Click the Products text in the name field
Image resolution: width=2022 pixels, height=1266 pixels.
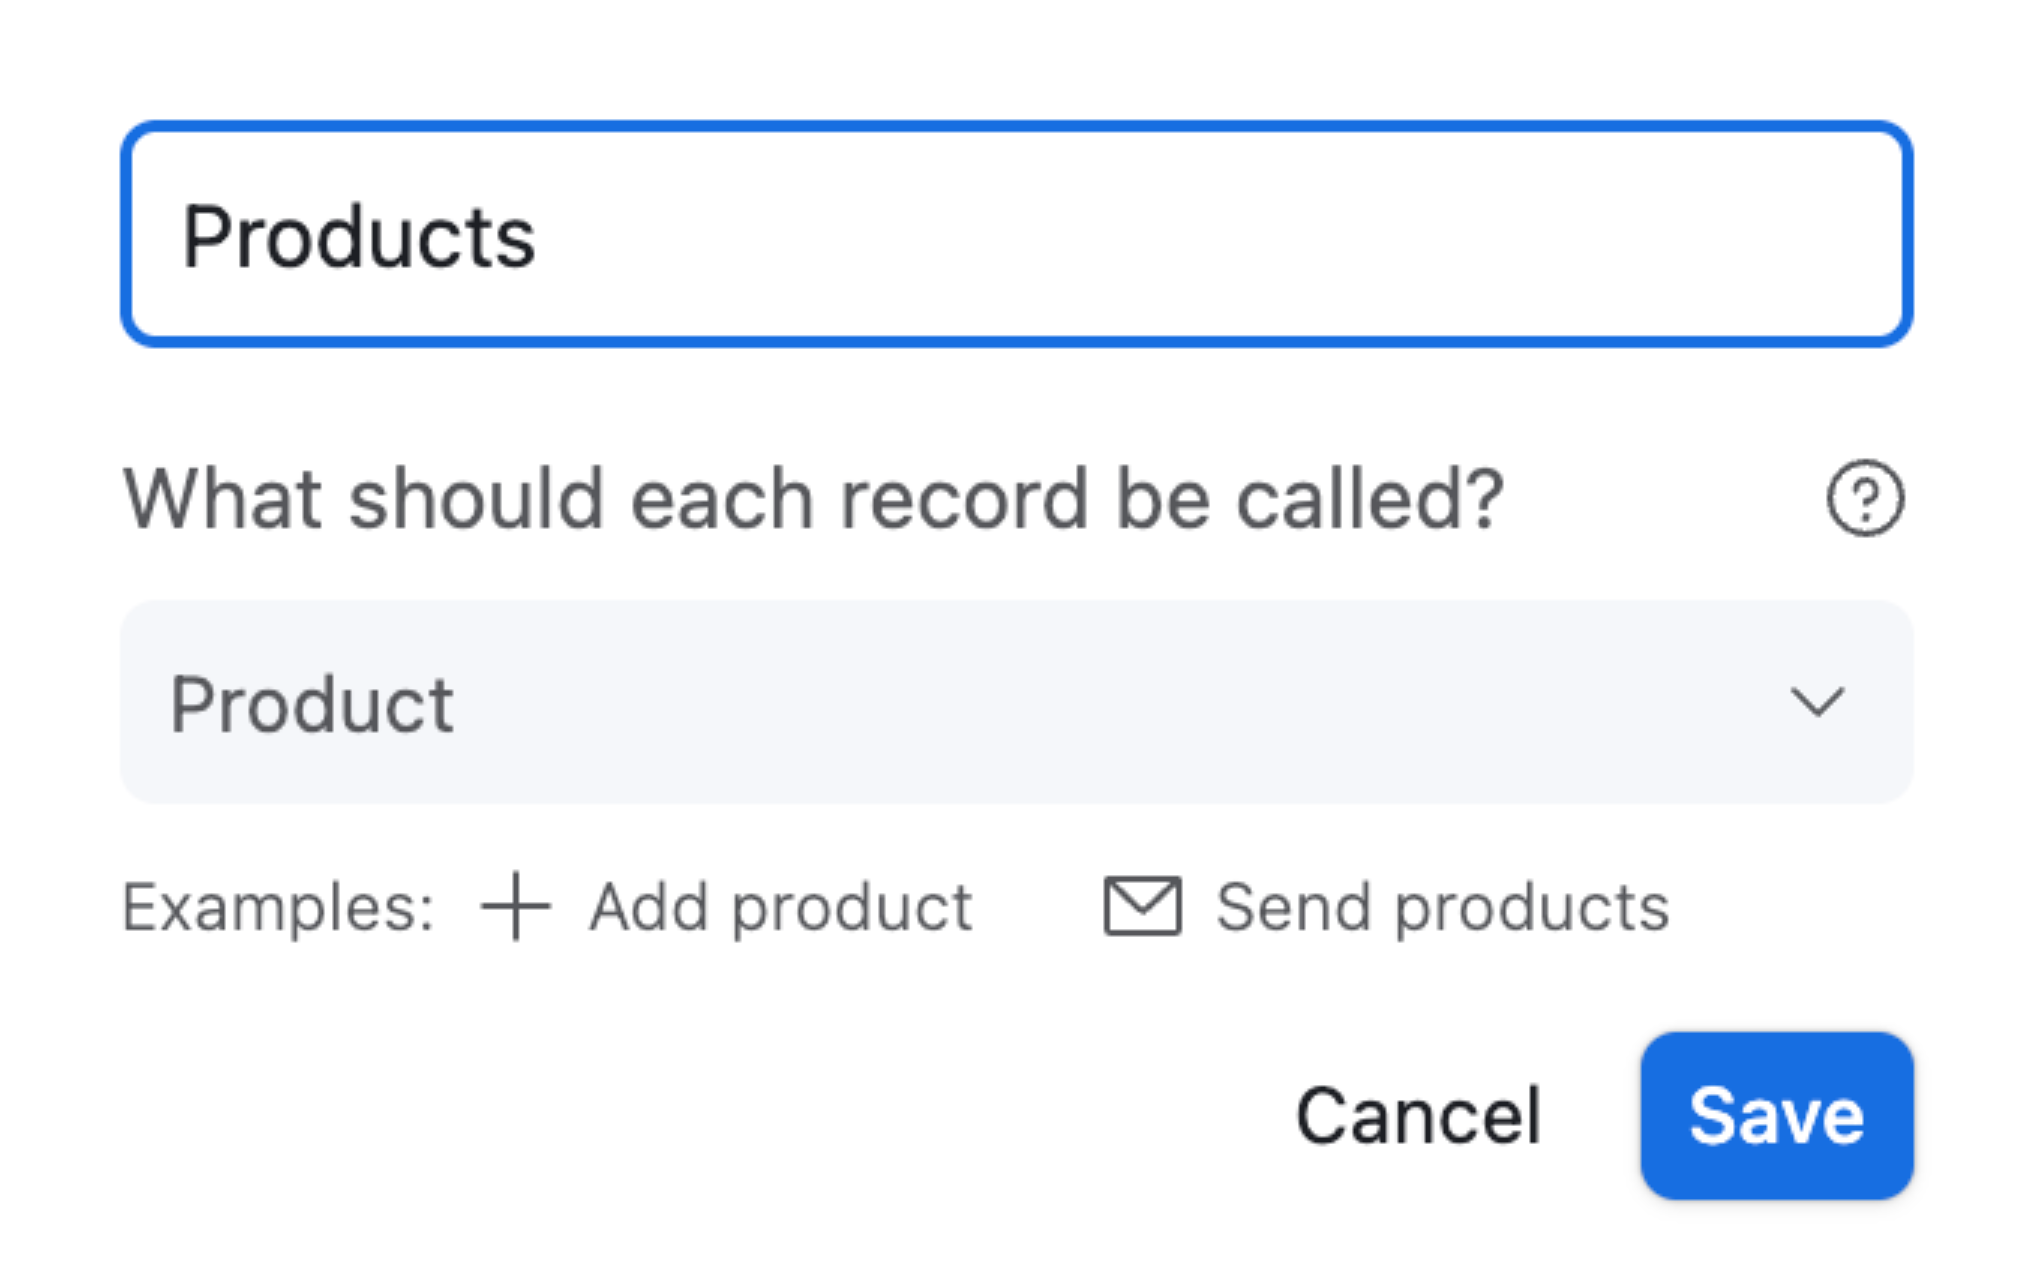358,237
